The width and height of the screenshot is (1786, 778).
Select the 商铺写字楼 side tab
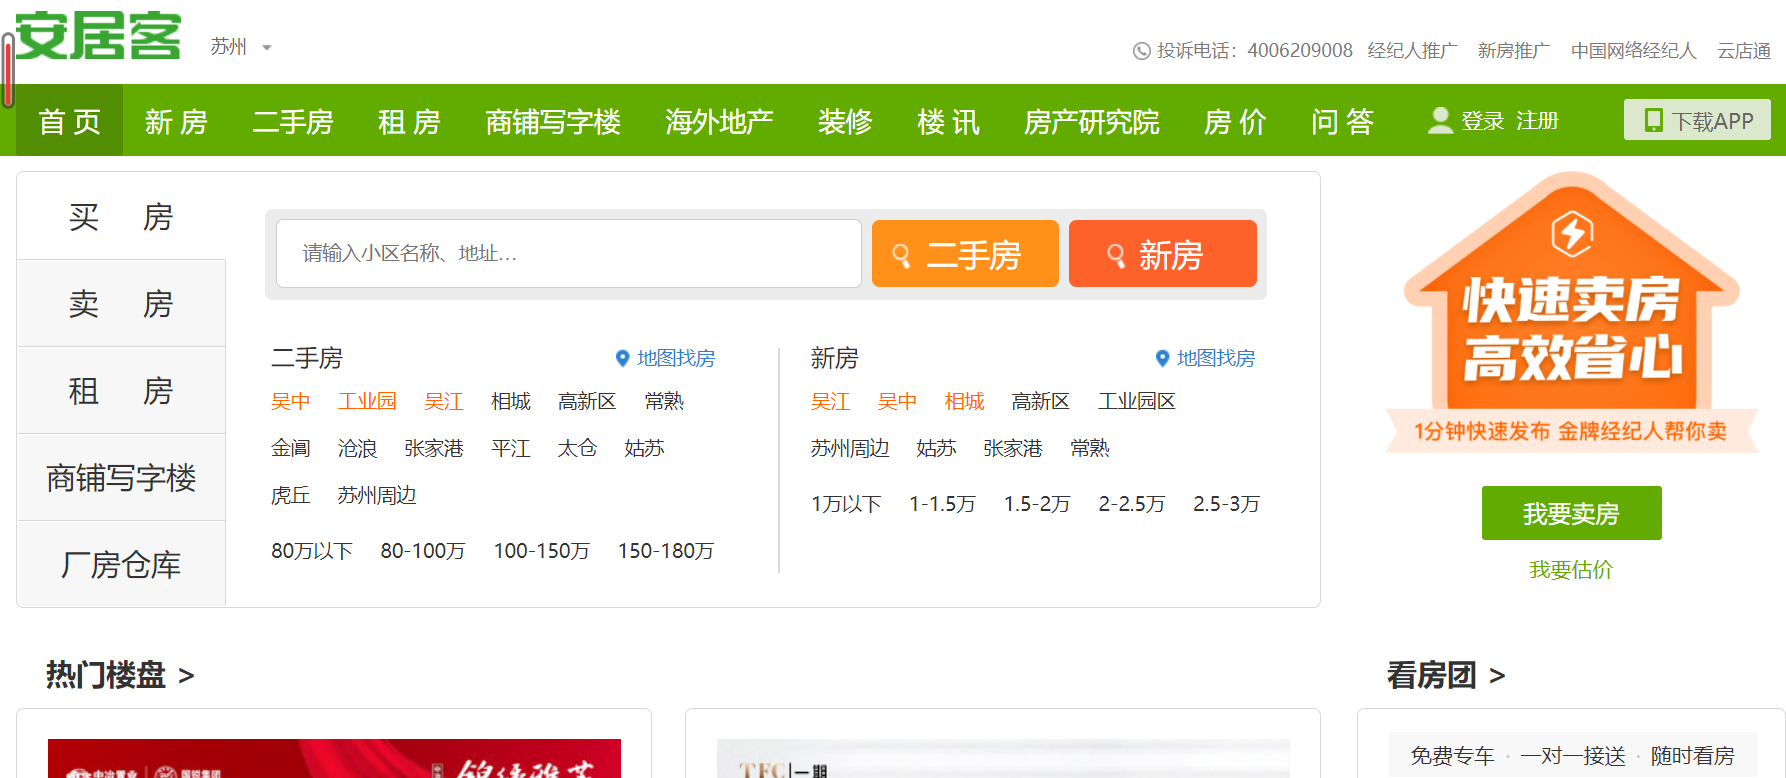[x=121, y=478]
